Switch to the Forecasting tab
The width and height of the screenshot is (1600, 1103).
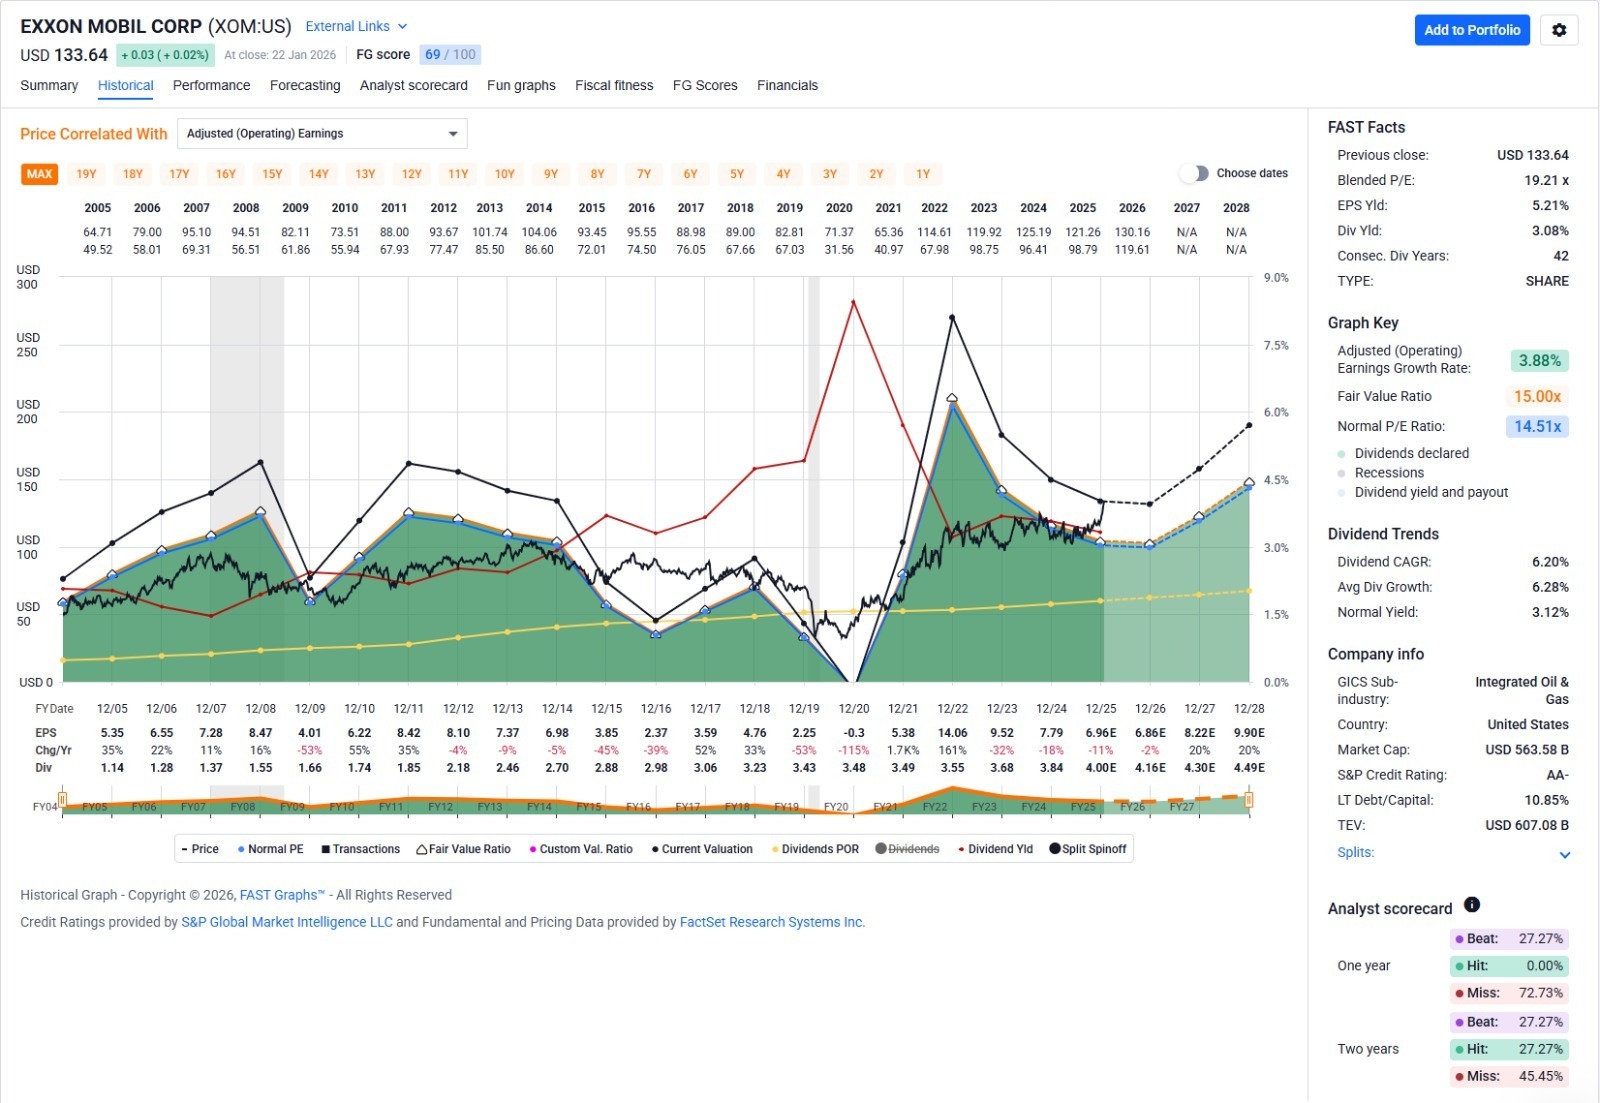point(305,86)
